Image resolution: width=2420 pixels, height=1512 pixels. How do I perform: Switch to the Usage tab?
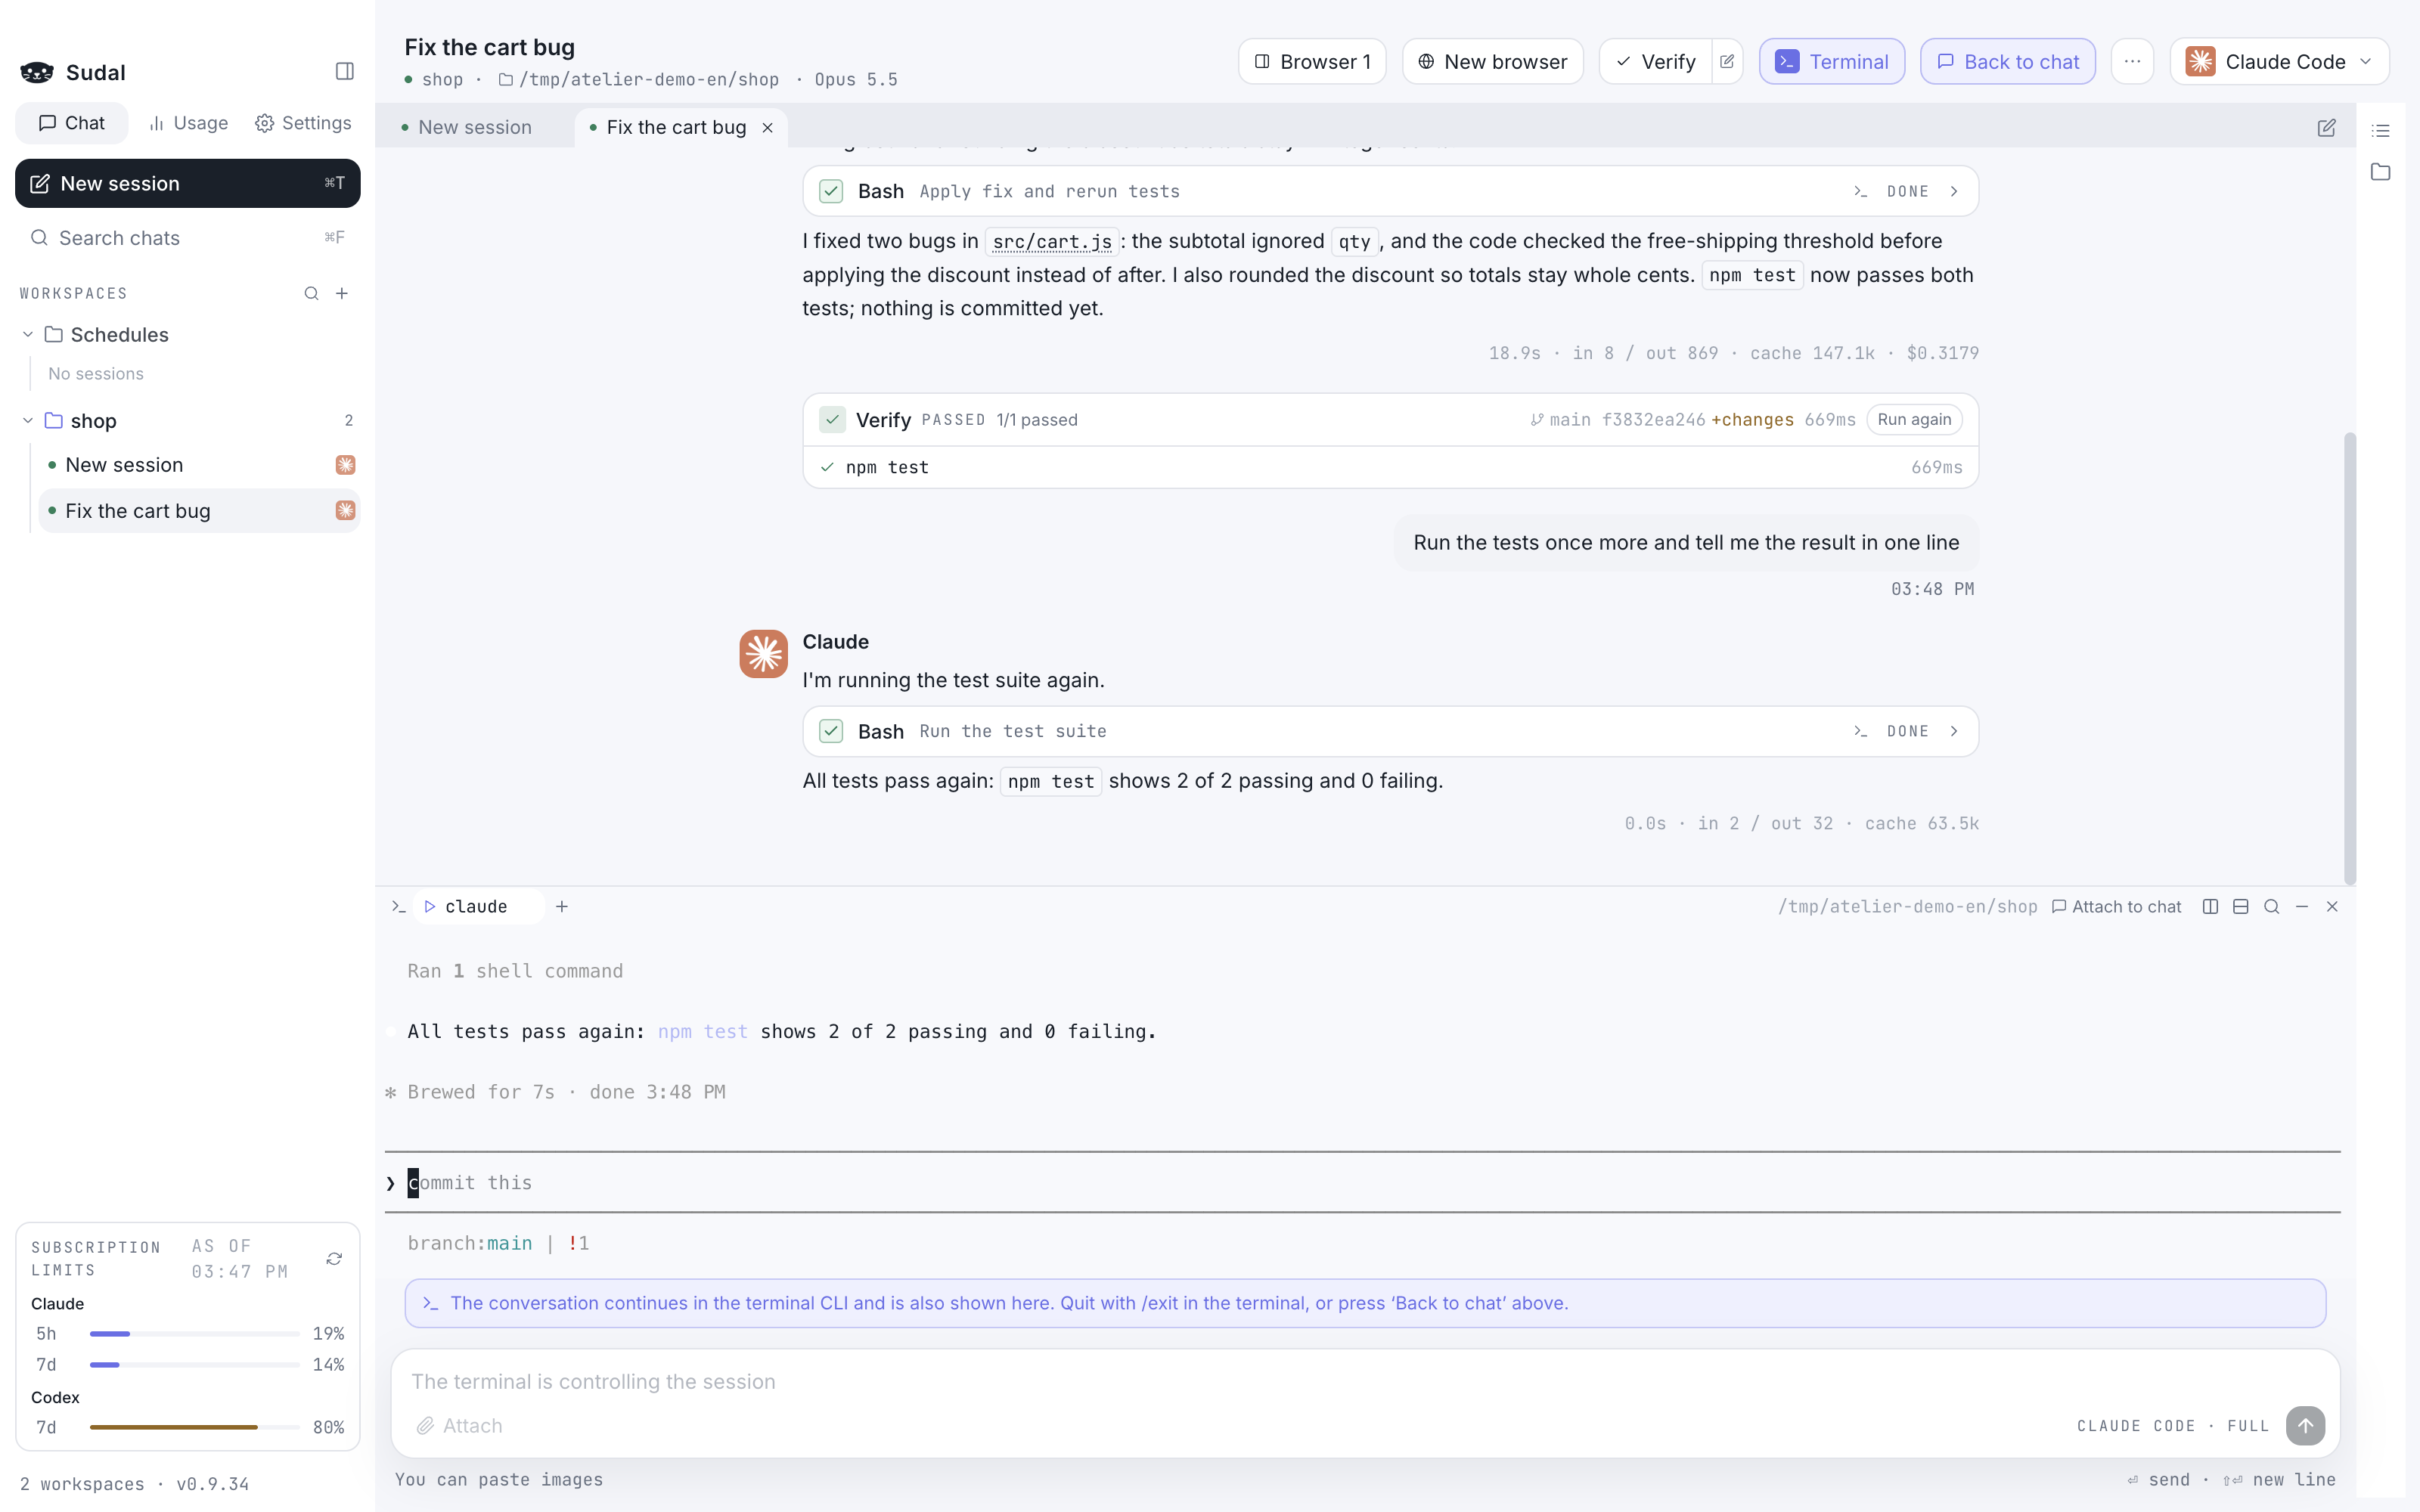[x=189, y=123]
